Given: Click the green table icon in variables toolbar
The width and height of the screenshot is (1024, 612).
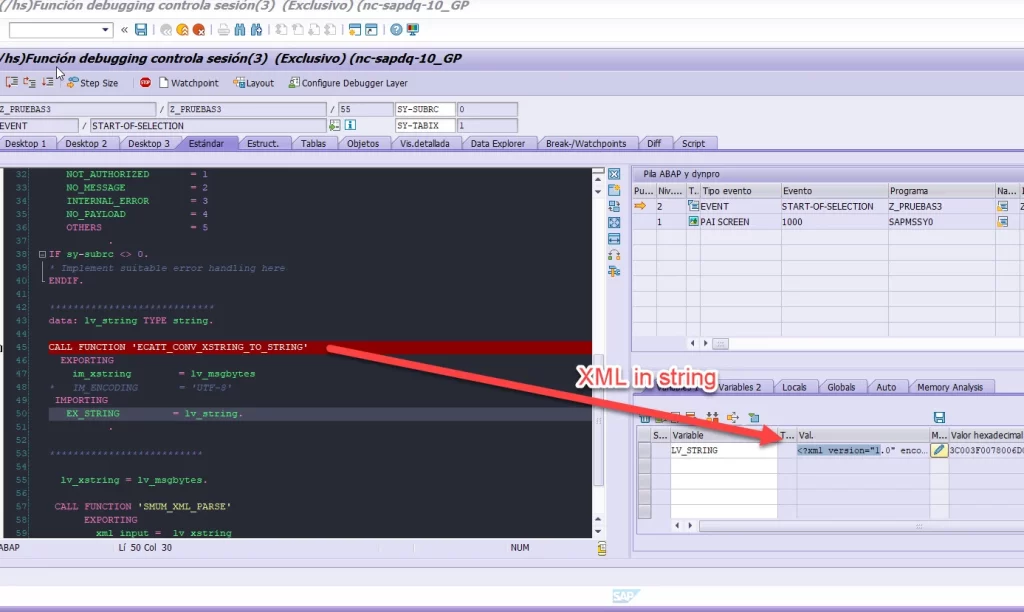Looking at the screenshot, I should [x=754, y=417].
